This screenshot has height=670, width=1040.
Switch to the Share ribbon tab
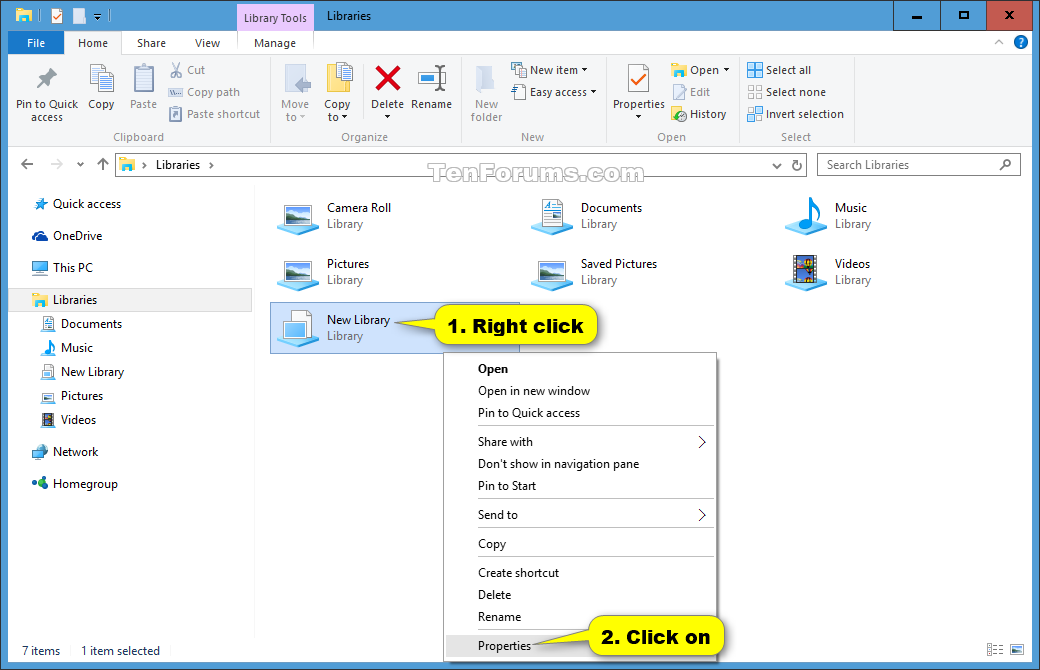[x=151, y=42]
